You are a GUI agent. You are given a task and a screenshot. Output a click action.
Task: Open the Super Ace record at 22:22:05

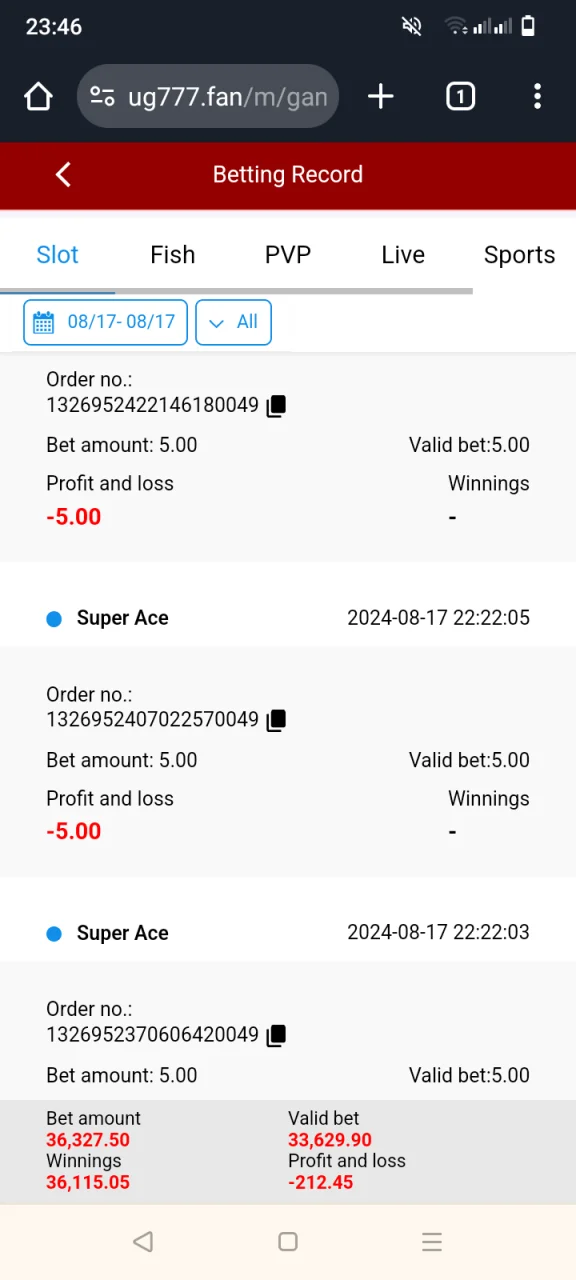click(x=288, y=618)
